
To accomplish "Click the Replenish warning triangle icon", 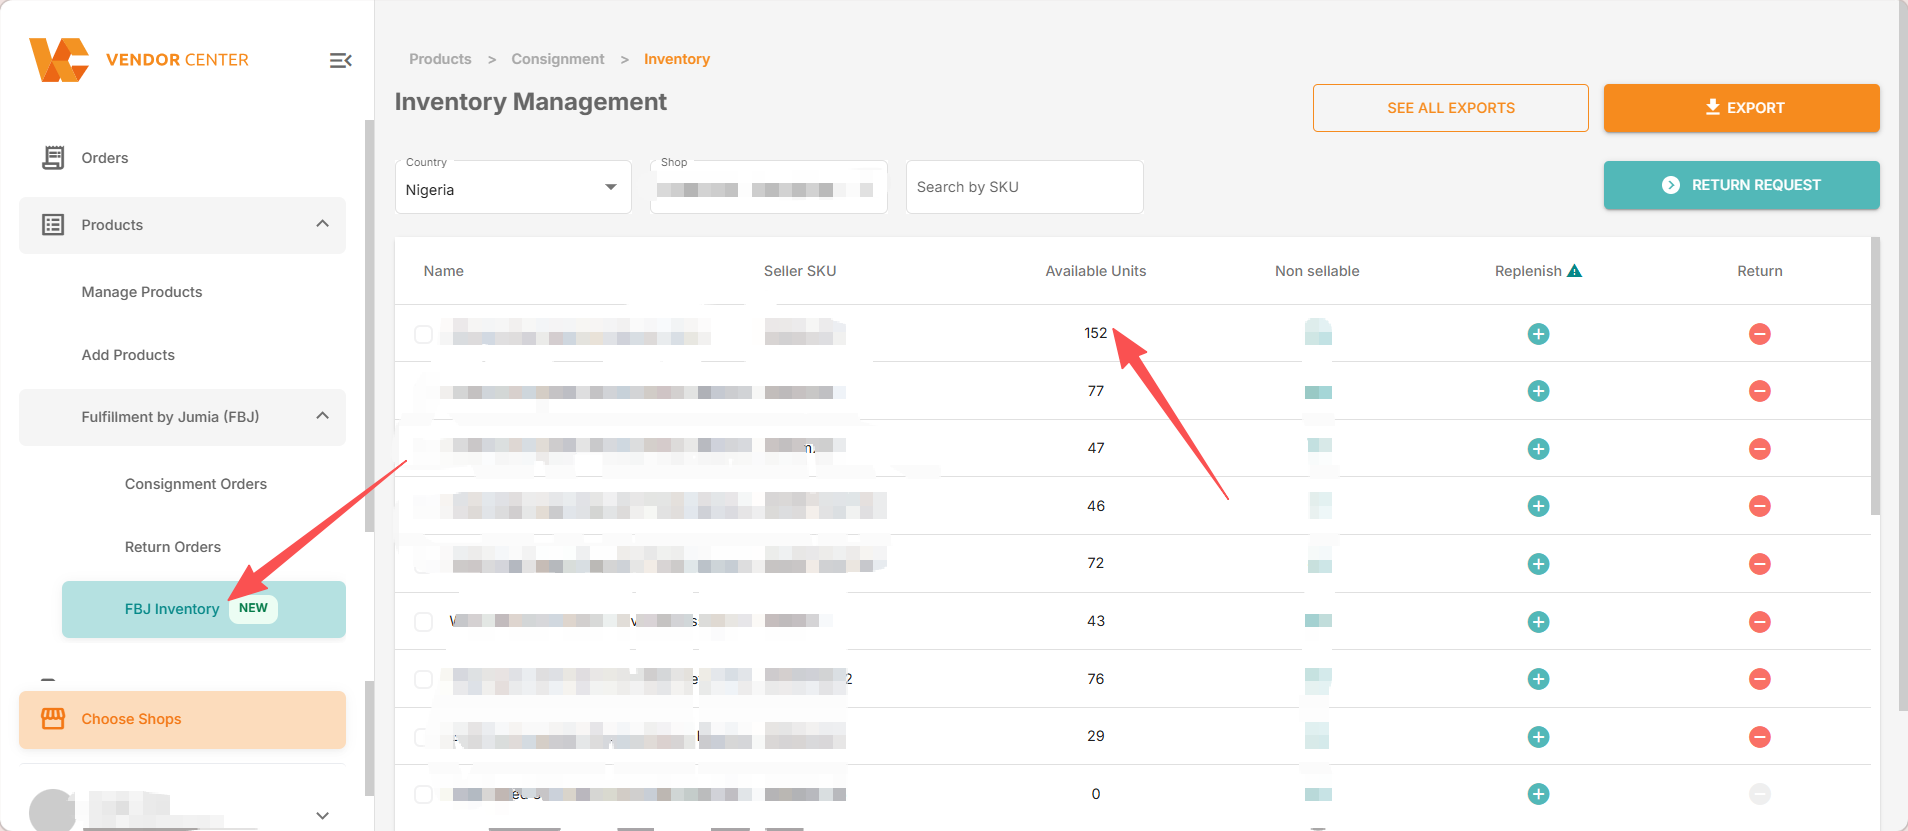I will point(1574,271).
